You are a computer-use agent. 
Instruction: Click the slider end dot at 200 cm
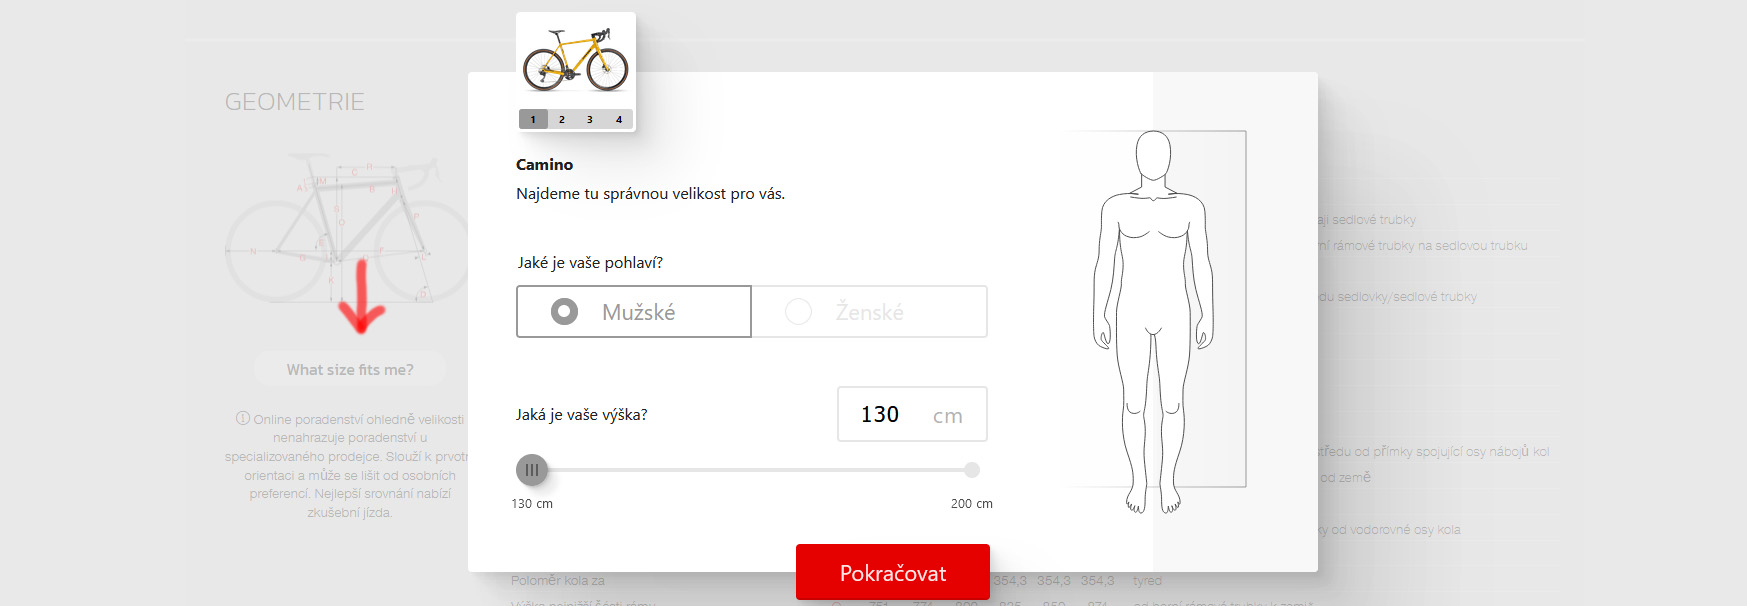tap(972, 470)
